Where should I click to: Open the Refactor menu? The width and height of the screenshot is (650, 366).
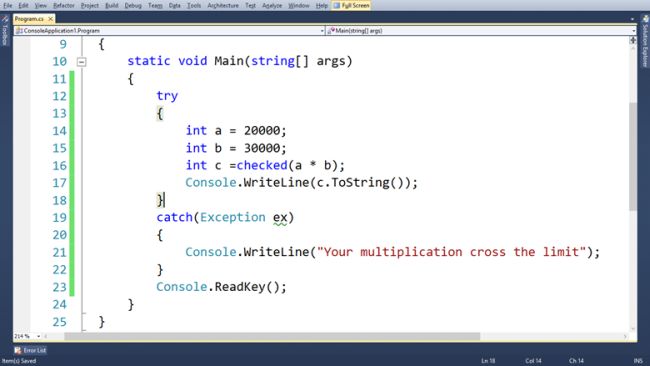63,5
